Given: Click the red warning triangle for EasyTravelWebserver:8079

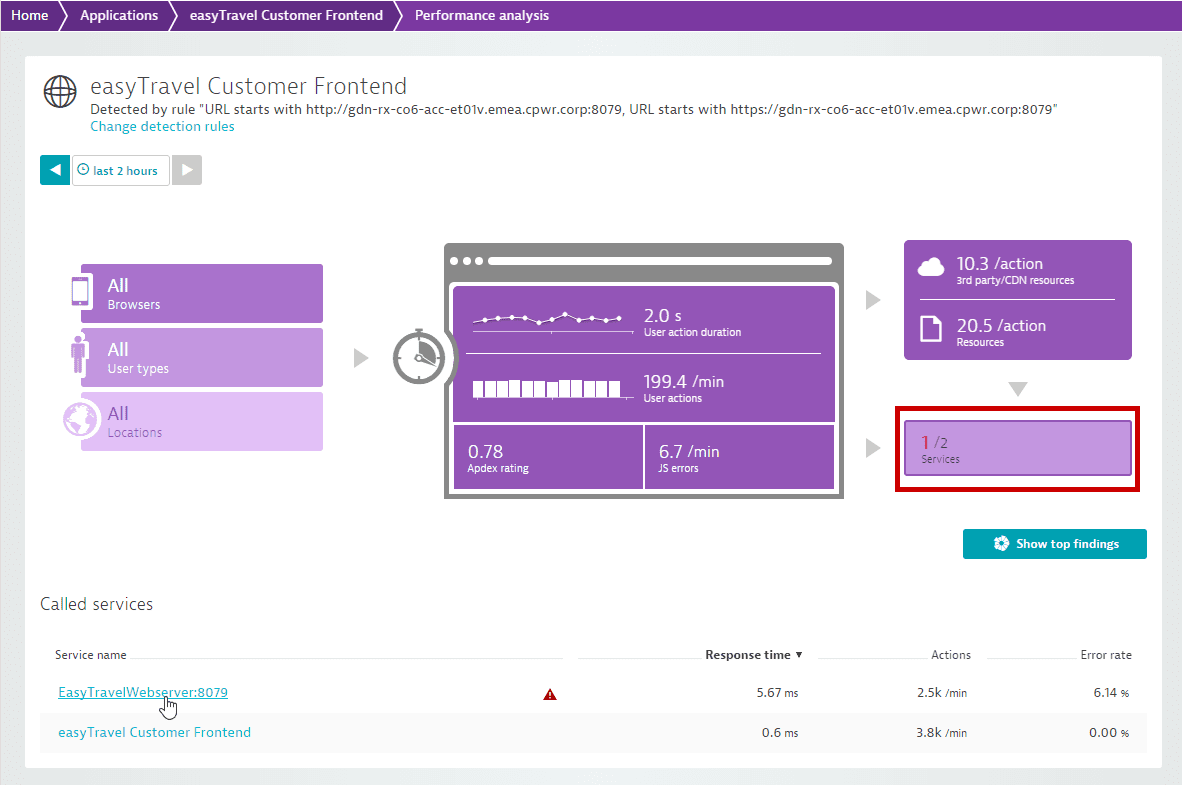Looking at the screenshot, I should [x=550, y=695].
